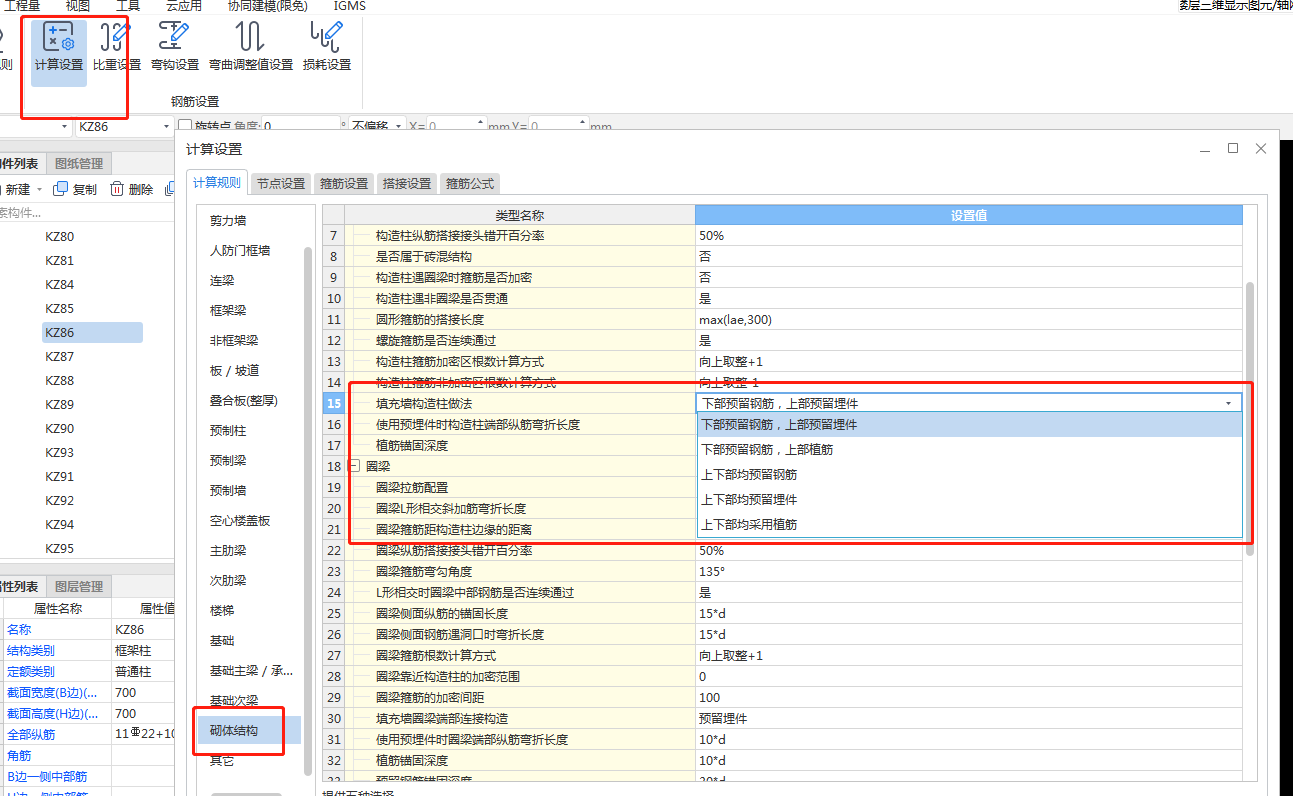Select KZ95 in component list

click(60, 549)
